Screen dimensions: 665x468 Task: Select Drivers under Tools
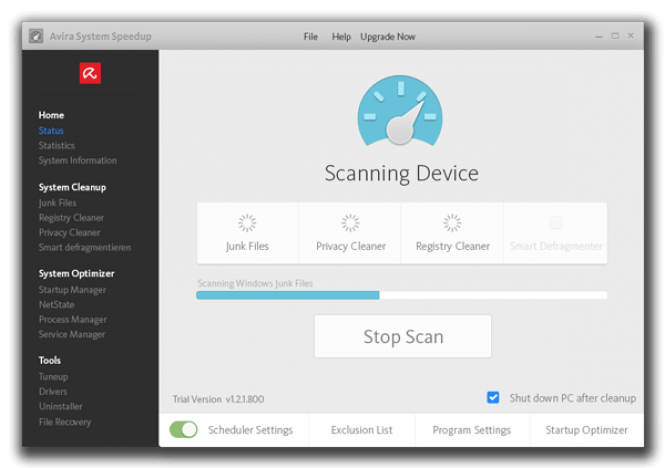click(53, 391)
